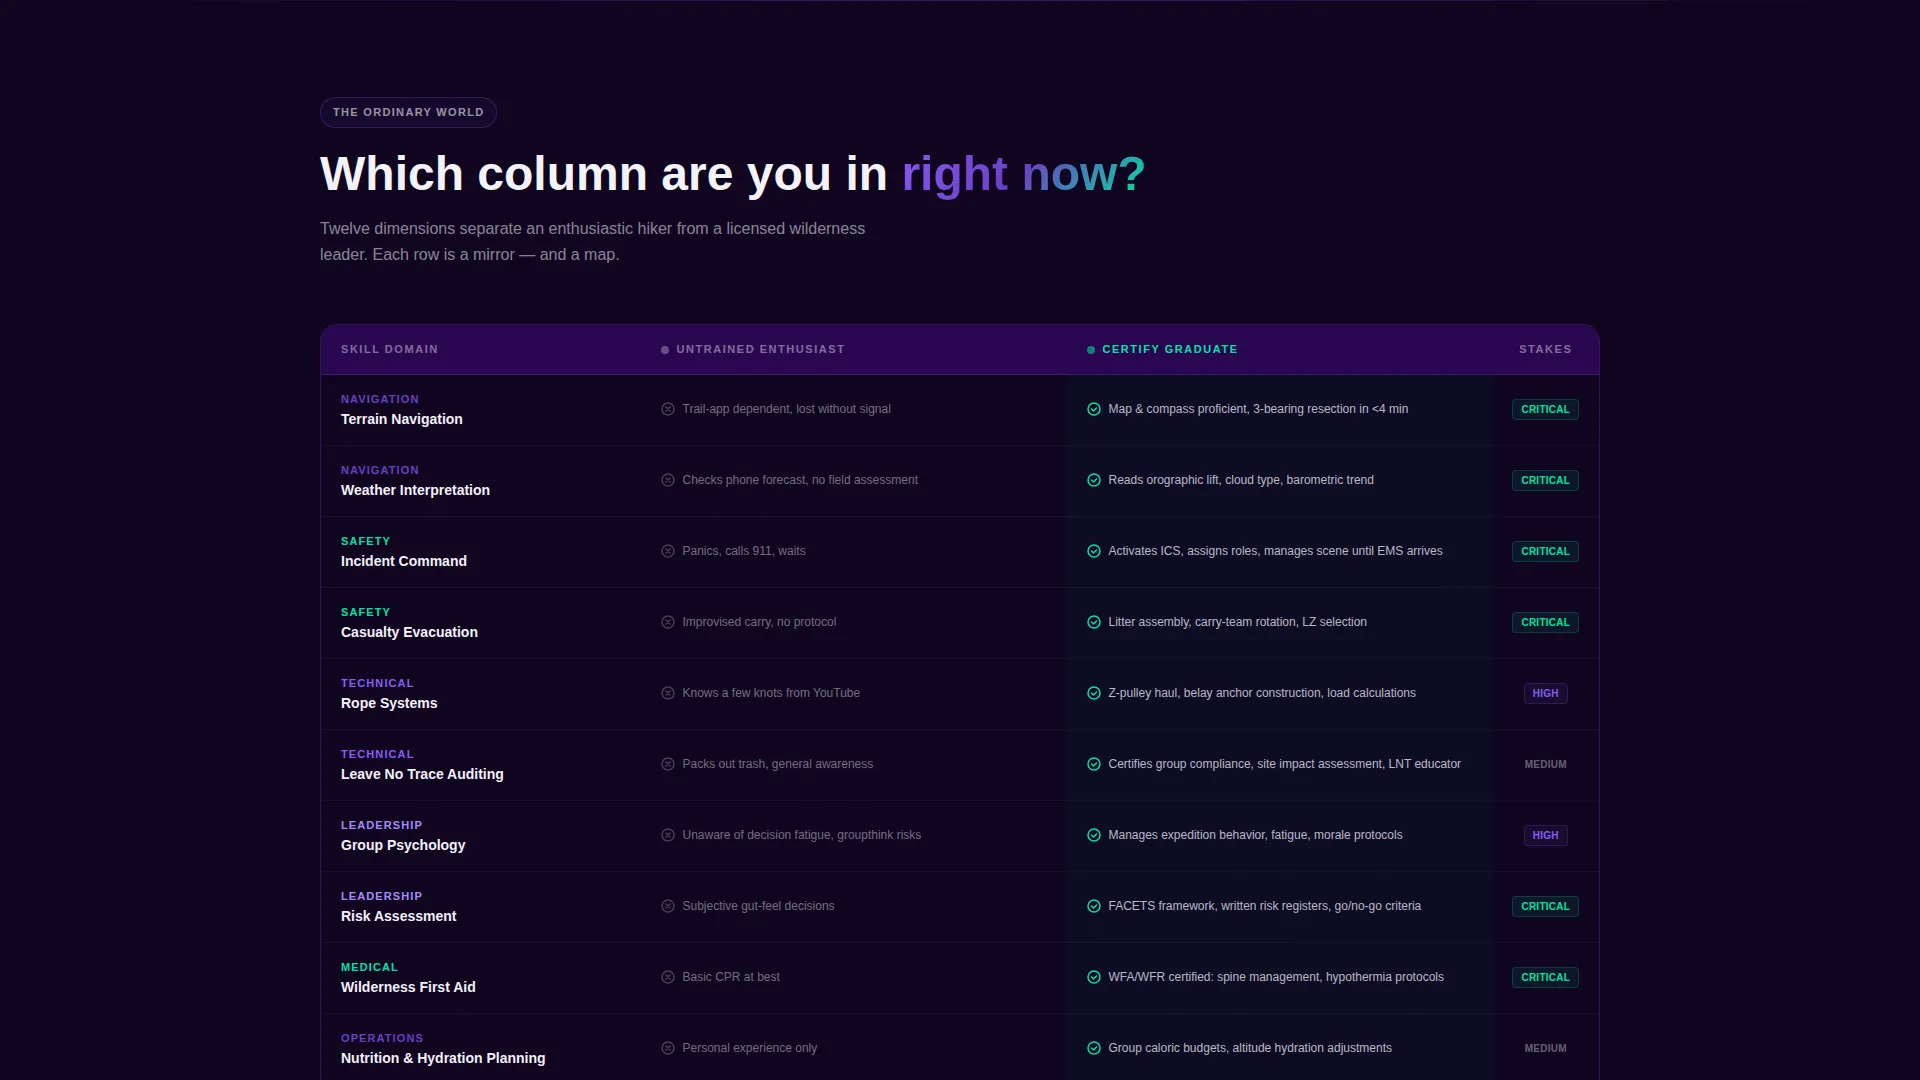Screen dimensions: 1920x1080
Task: Select the 'Rope Systems' row title
Action: click(x=389, y=703)
